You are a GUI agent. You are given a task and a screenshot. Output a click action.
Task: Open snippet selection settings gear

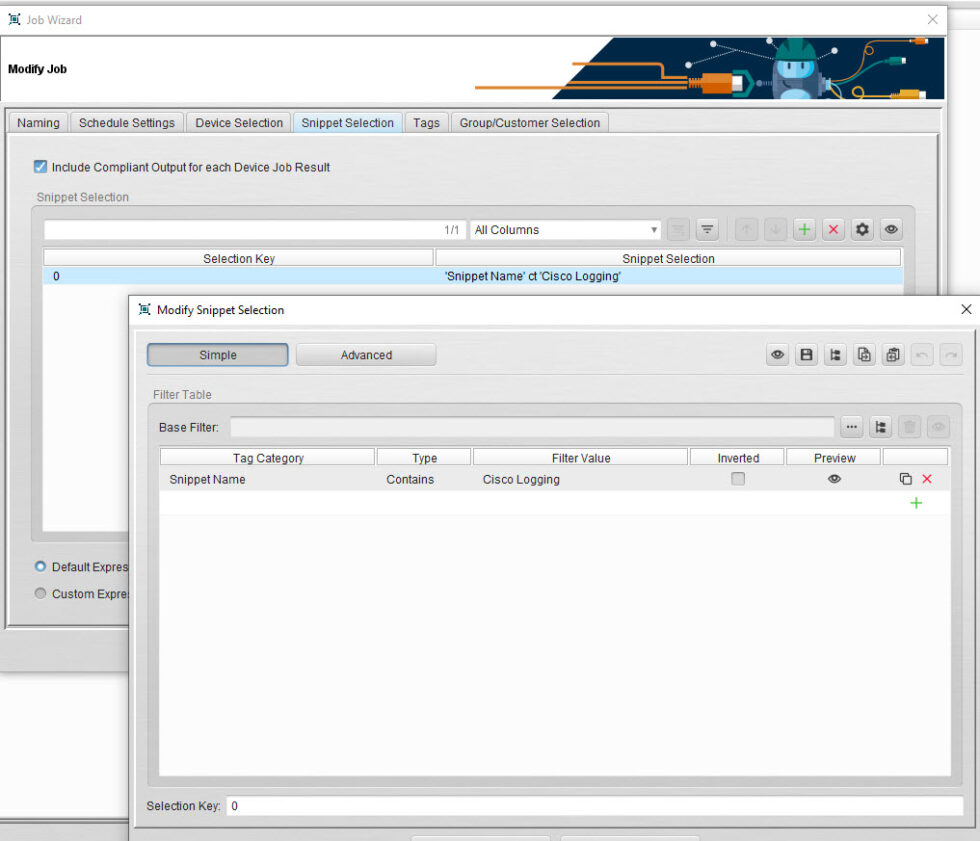click(x=862, y=229)
